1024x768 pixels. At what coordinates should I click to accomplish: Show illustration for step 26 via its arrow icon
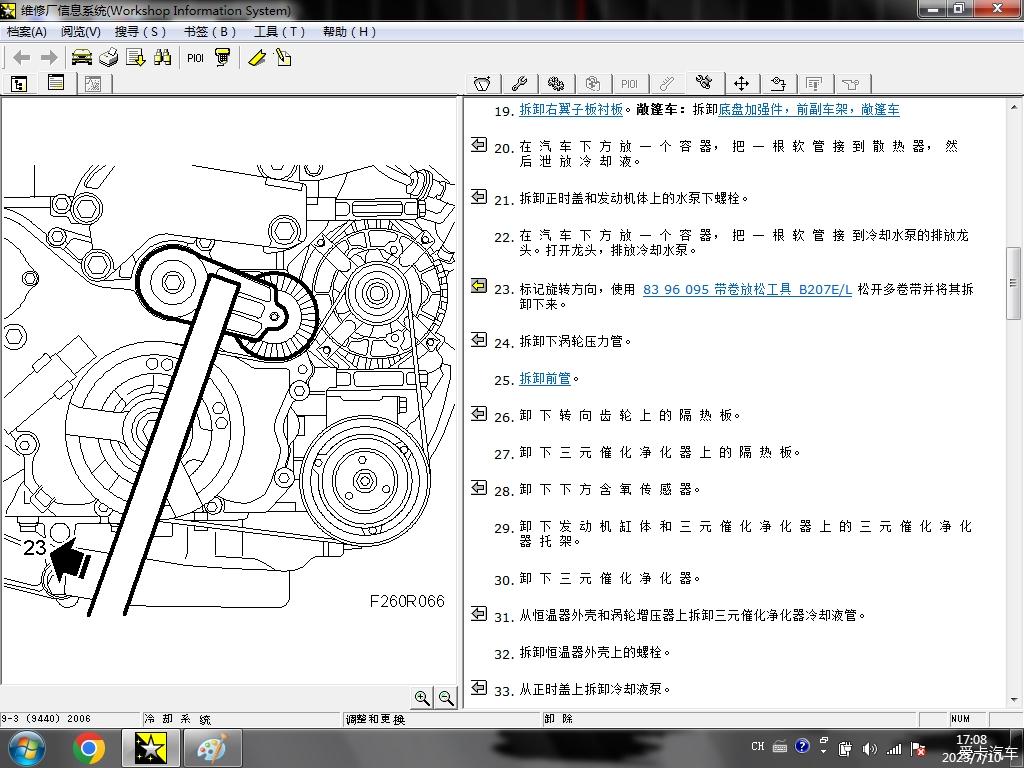click(479, 413)
